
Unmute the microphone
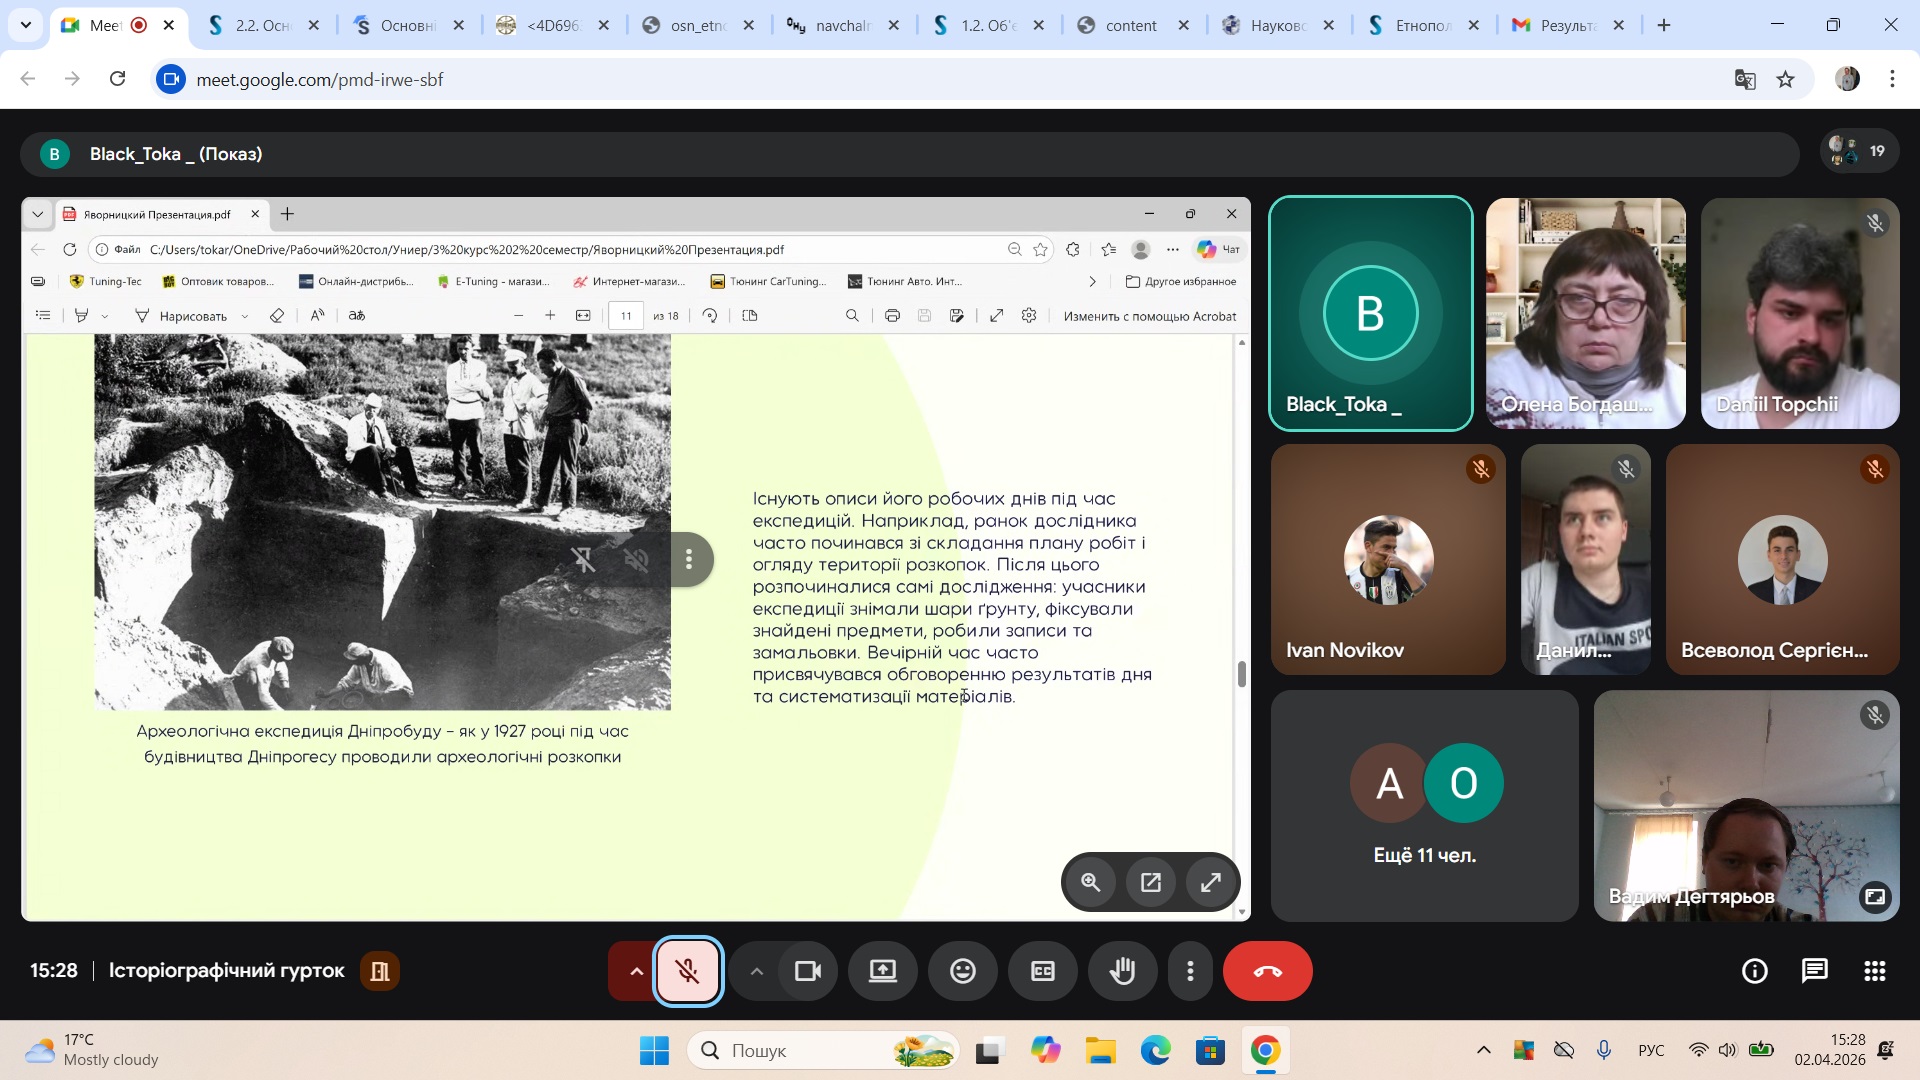click(x=687, y=971)
